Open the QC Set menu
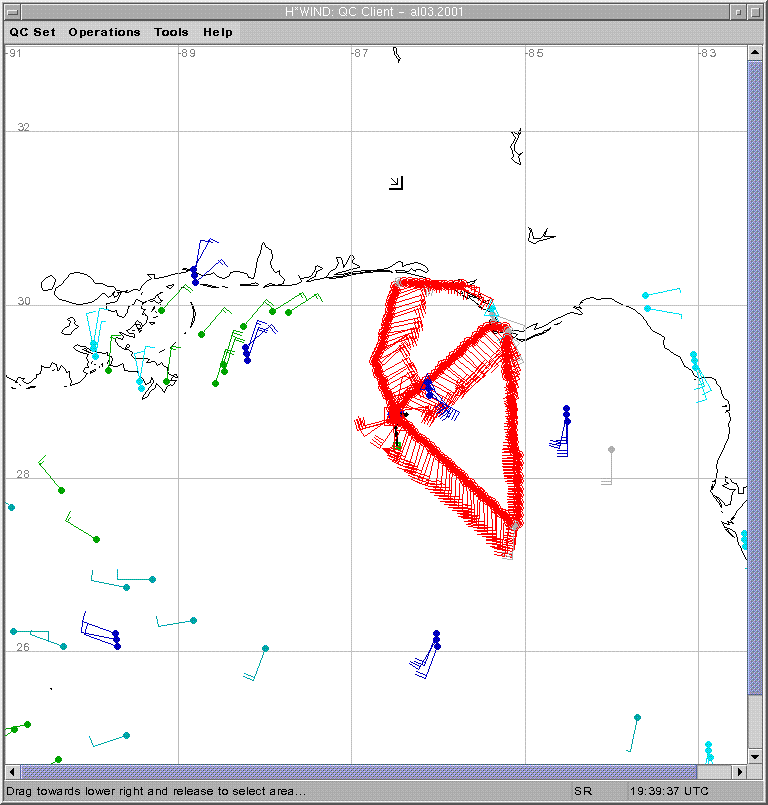768x805 pixels. pyautogui.click(x=33, y=32)
